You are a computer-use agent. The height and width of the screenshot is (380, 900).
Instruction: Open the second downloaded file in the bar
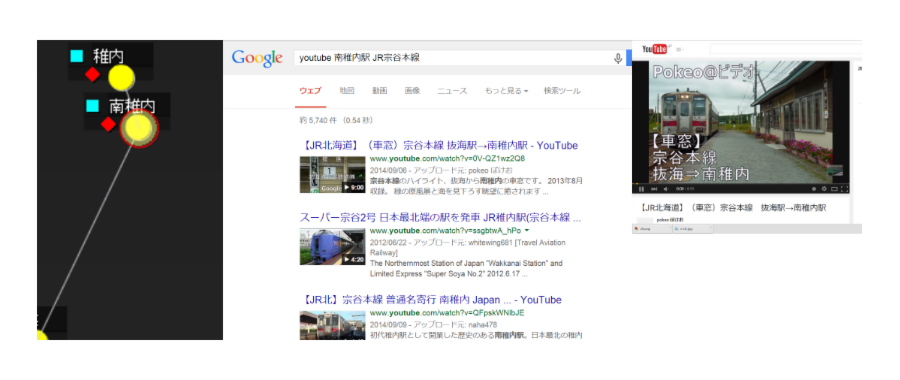pyautogui.click(x=693, y=228)
